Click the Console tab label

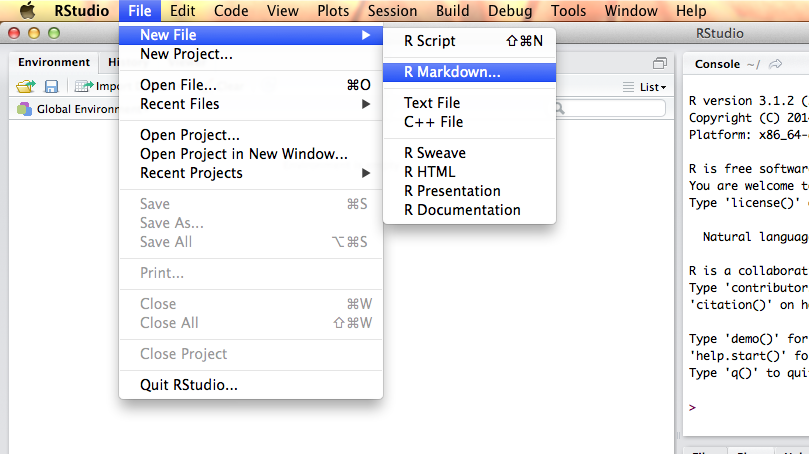pos(717,64)
